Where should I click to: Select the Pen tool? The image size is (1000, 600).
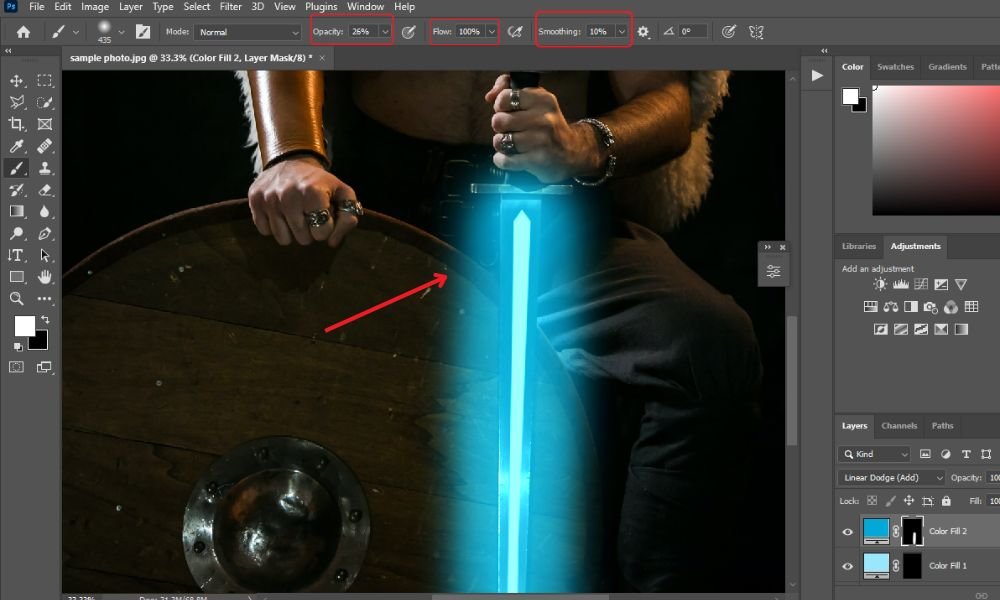click(x=44, y=233)
